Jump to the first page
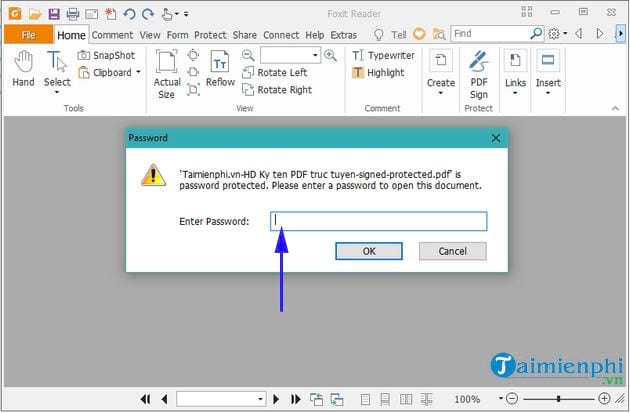The height and width of the screenshot is (413, 630). 145,399
